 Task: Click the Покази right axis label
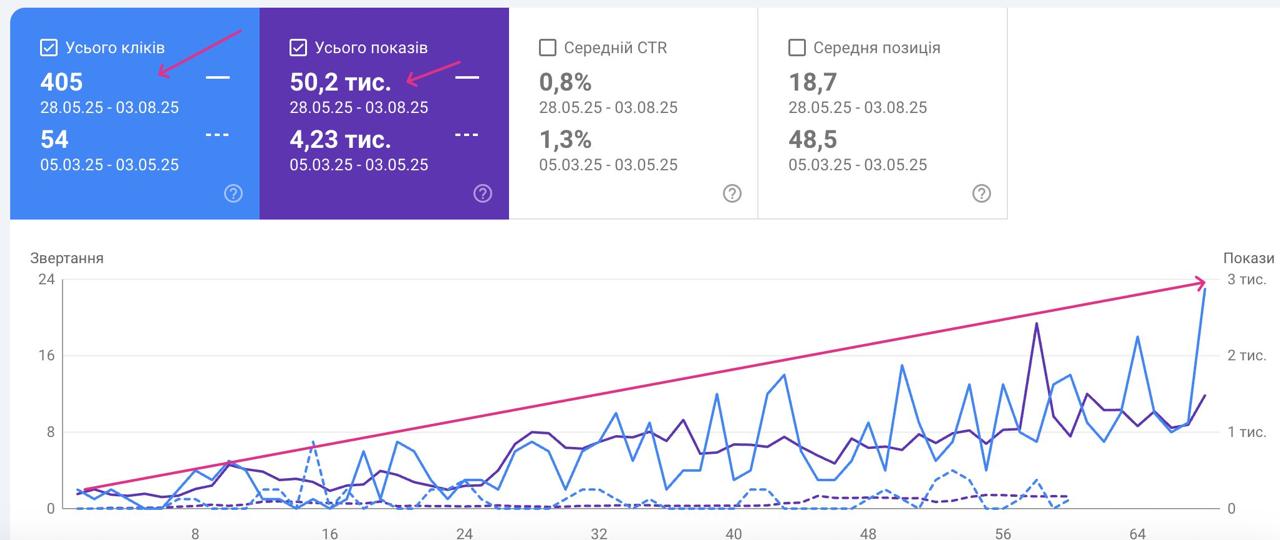(x=1249, y=258)
